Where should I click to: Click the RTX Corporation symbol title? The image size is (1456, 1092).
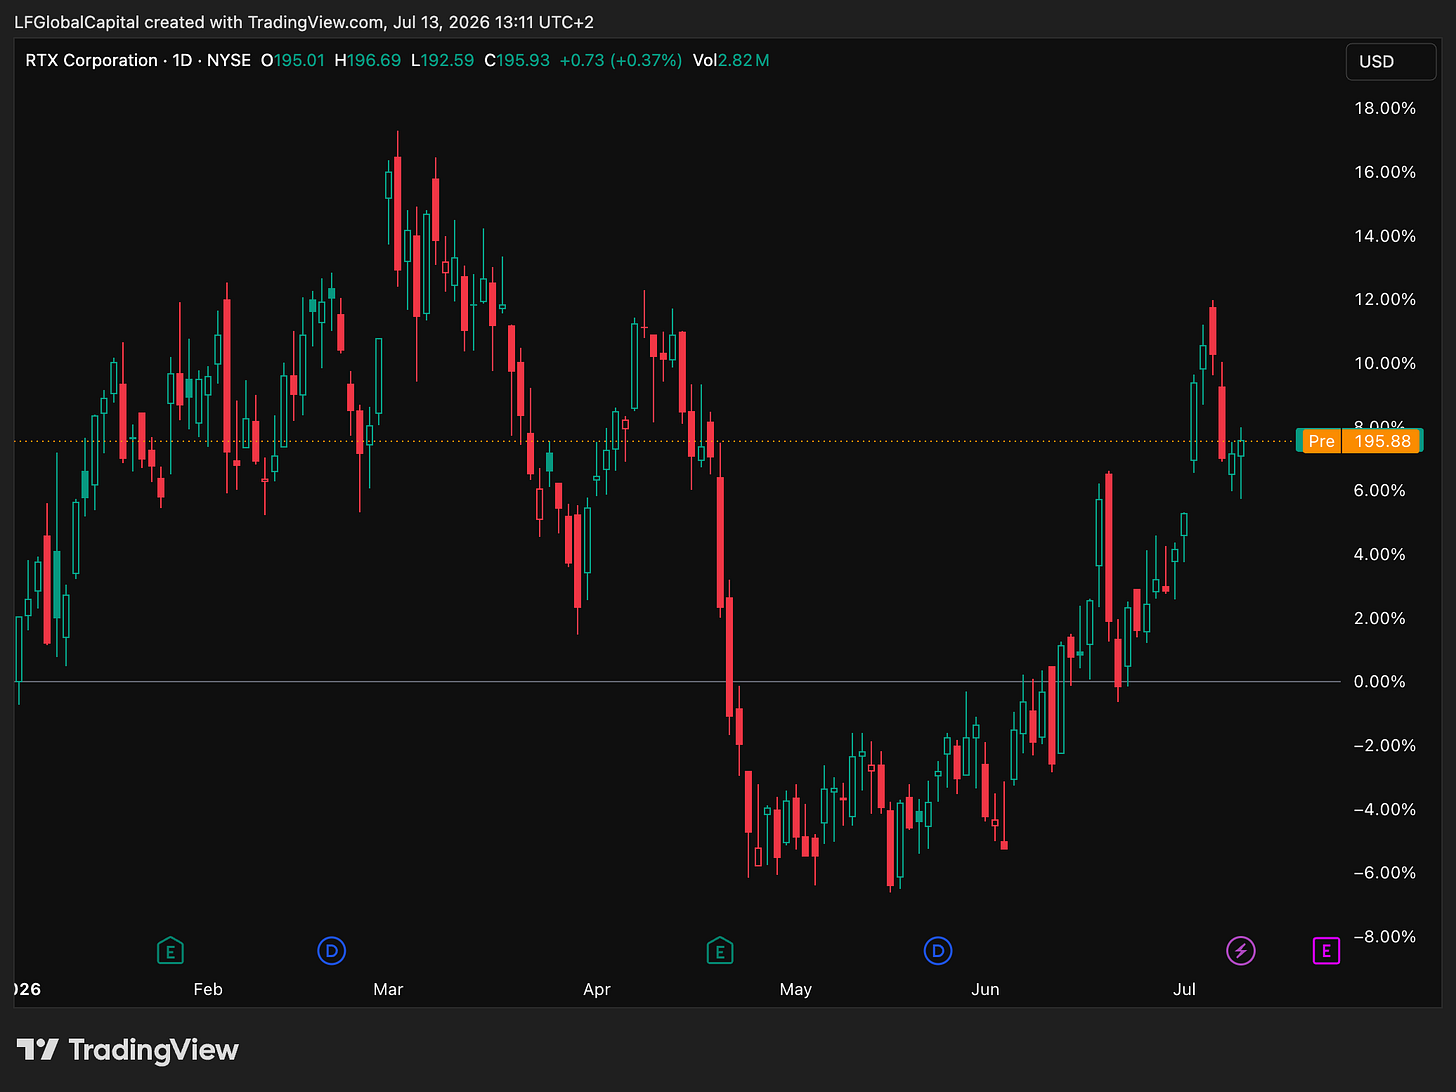(92, 60)
